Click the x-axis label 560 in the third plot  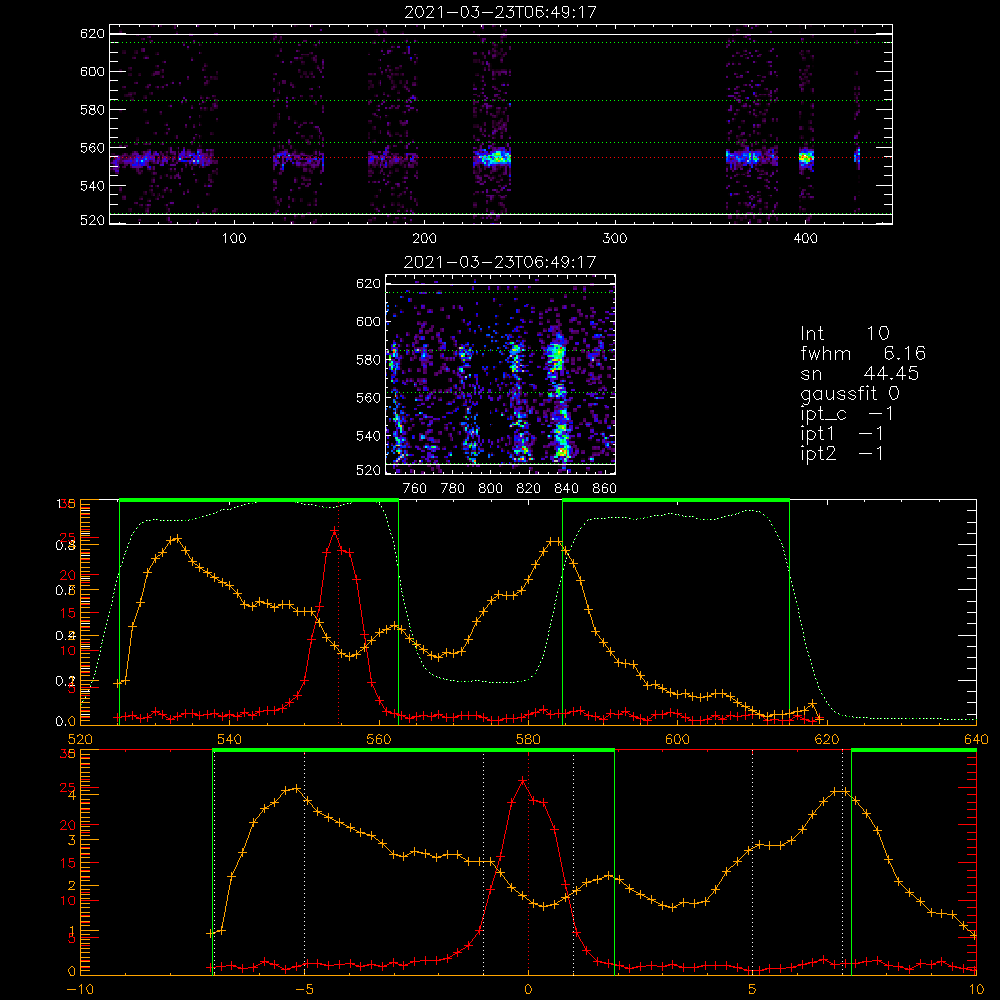(x=379, y=739)
